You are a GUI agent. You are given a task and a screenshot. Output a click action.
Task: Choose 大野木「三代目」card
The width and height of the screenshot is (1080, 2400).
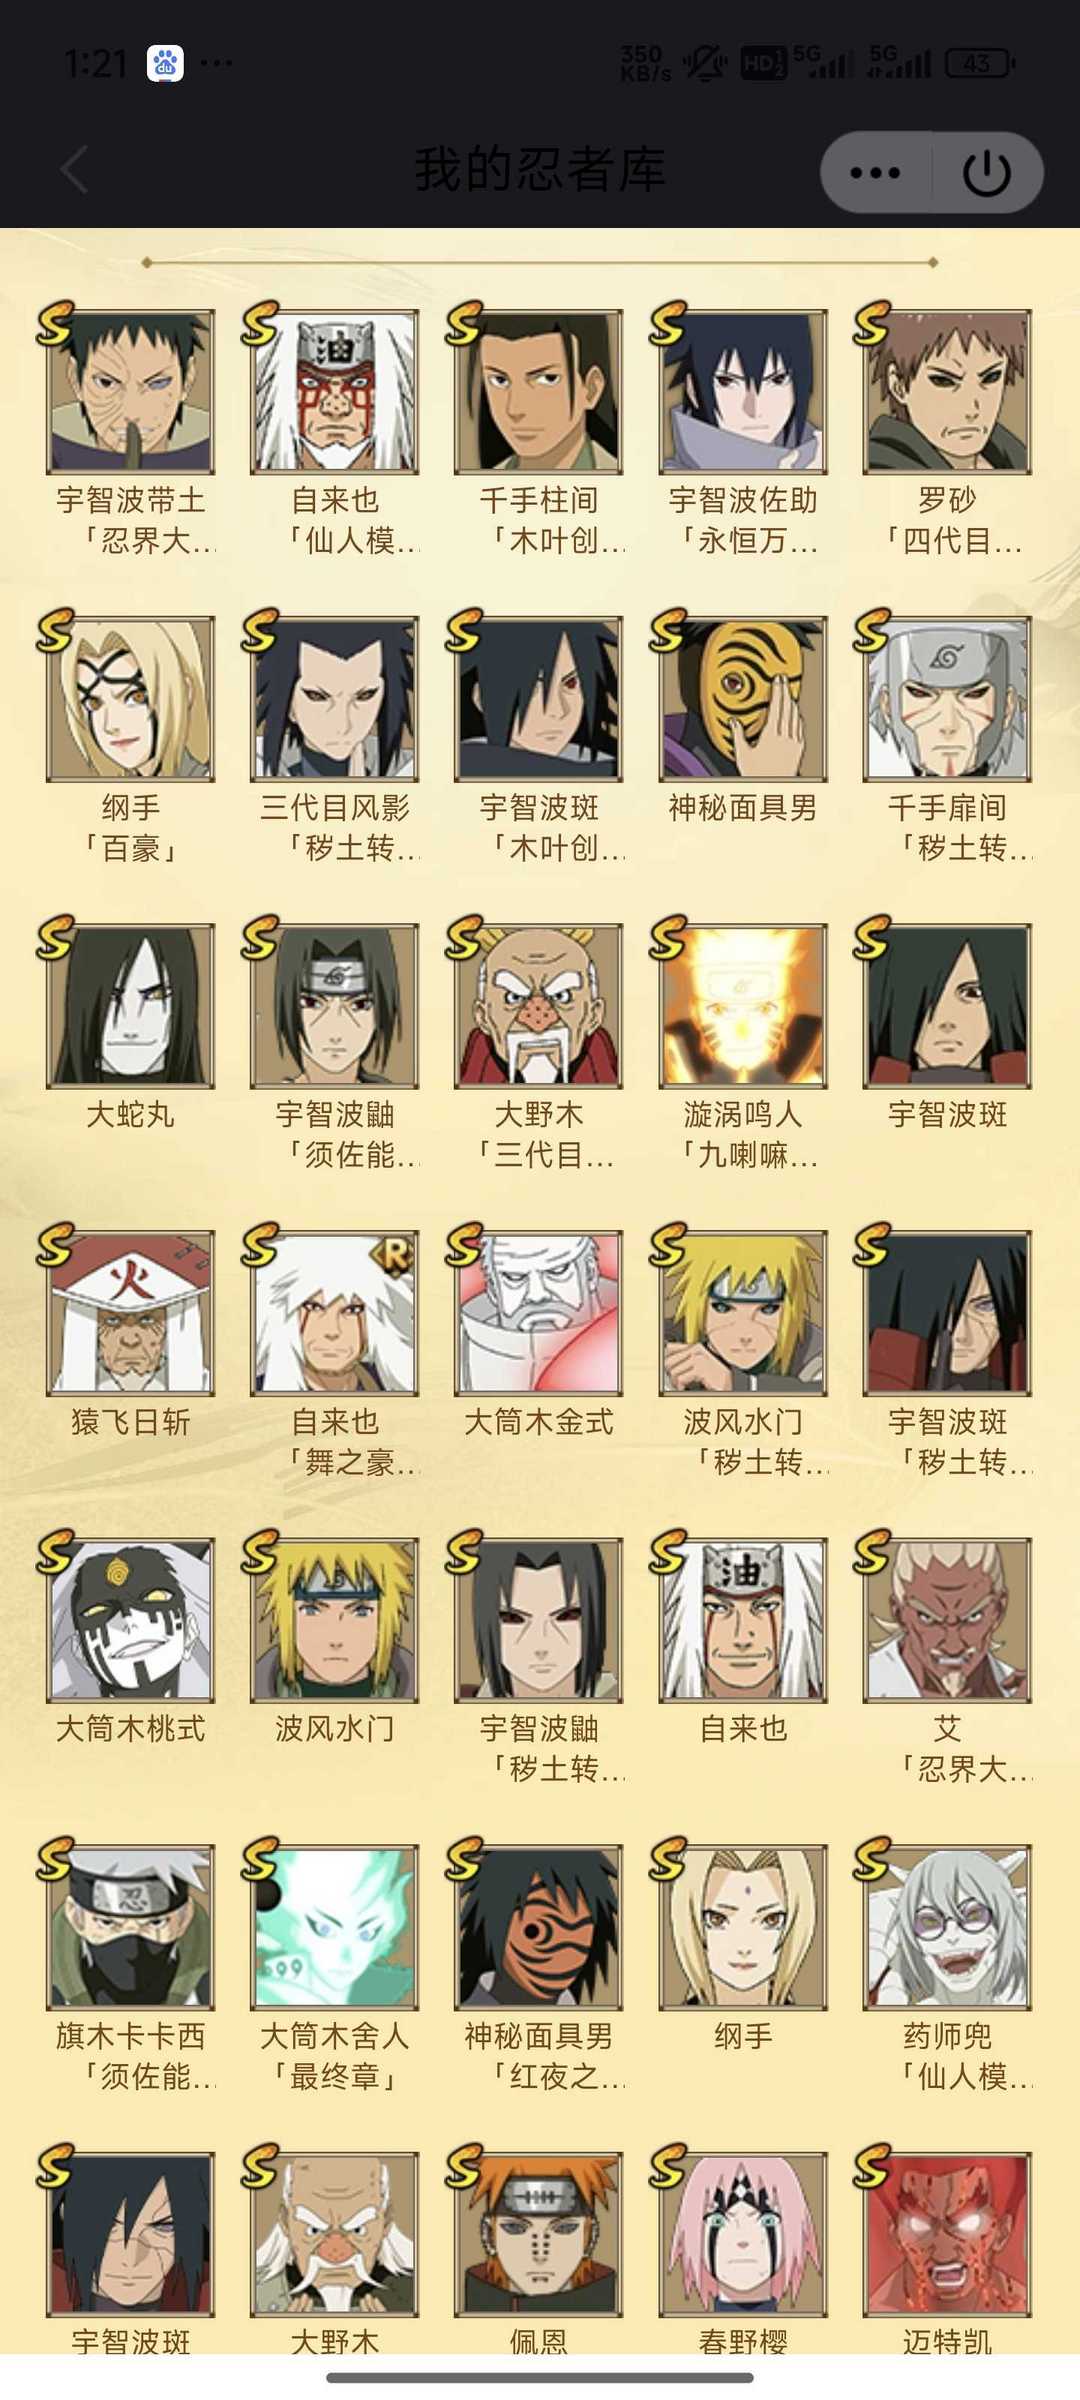click(538, 1005)
